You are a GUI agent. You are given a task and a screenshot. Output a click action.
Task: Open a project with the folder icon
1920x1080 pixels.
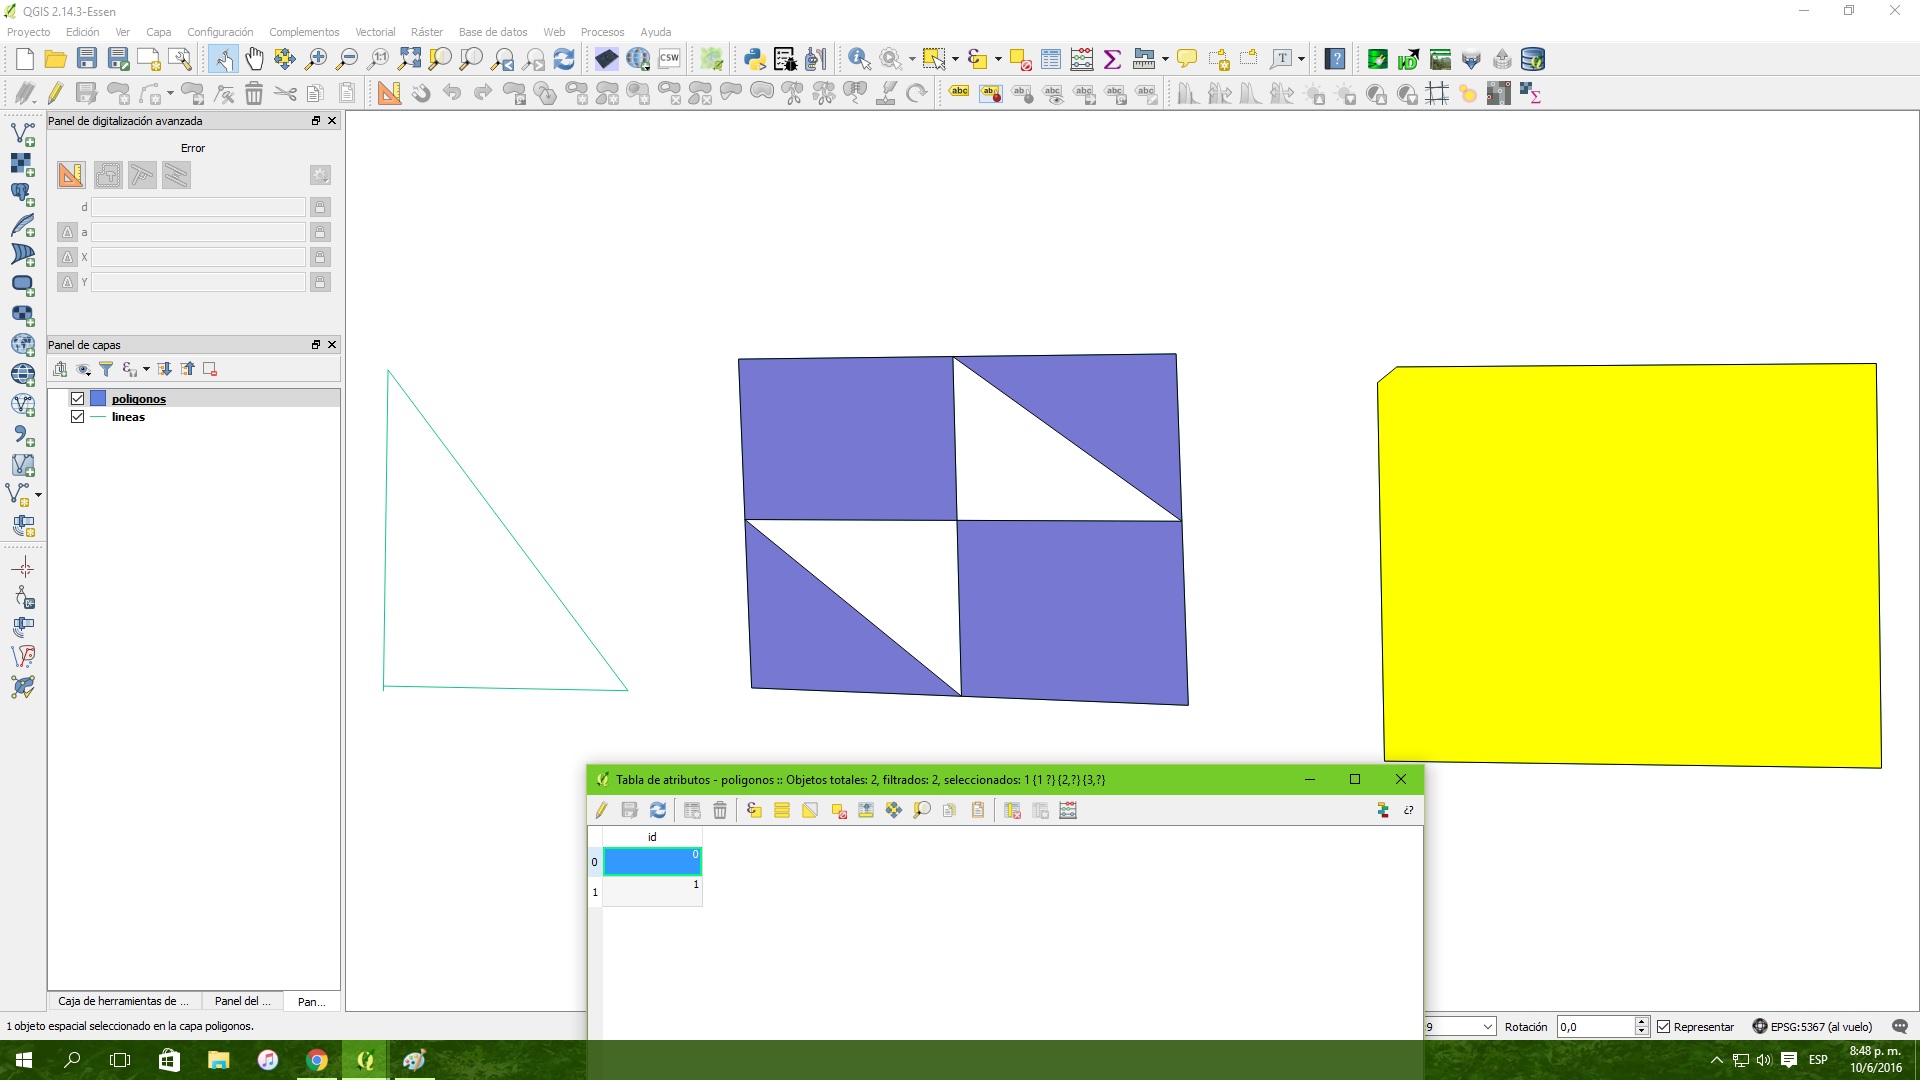point(56,59)
